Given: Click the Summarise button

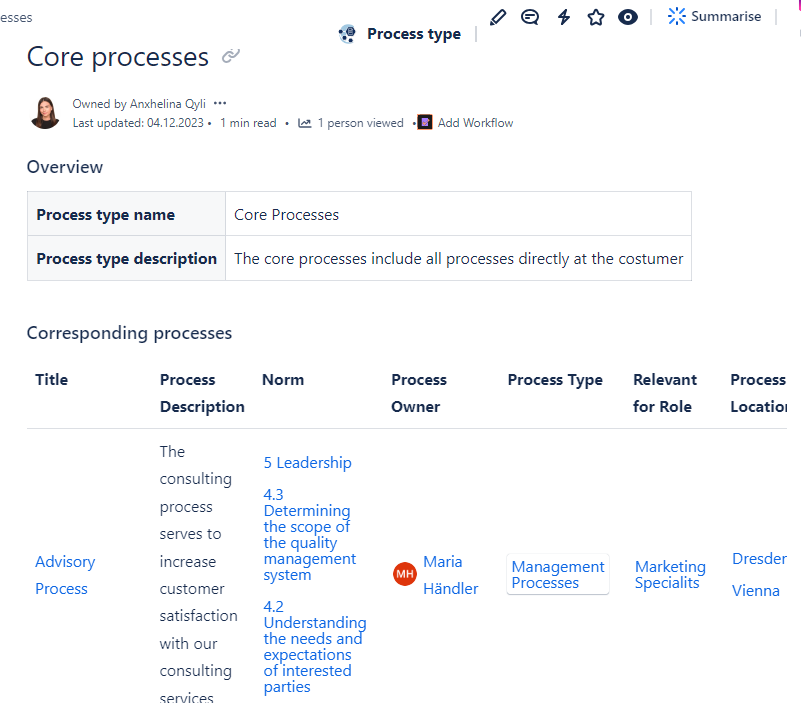Looking at the screenshot, I should (x=714, y=16).
